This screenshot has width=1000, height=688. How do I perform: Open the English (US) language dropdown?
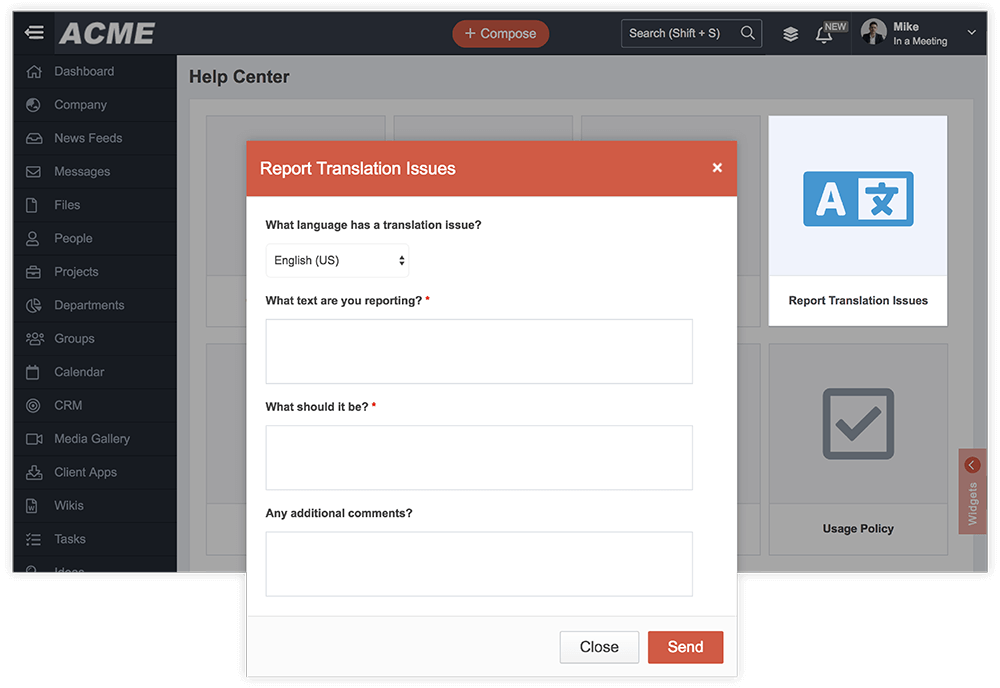pos(337,259)
